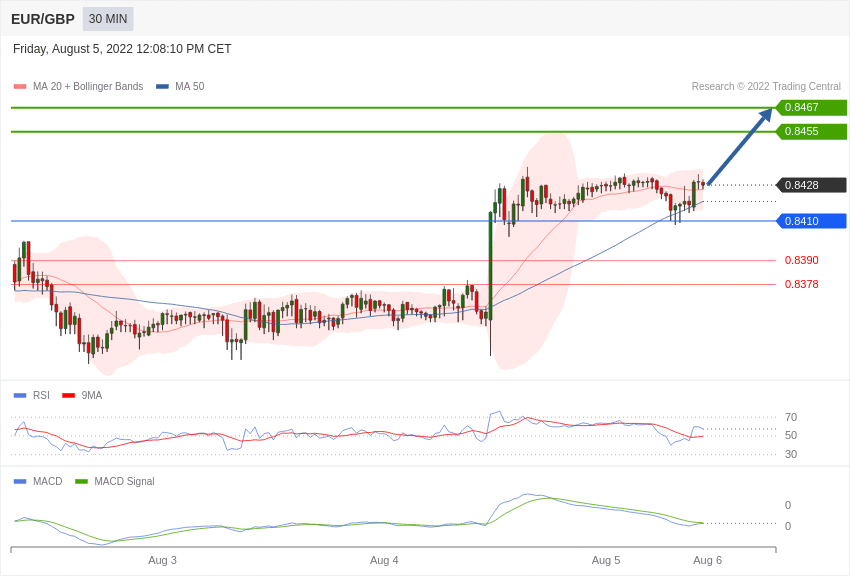Click the MA 50 blue legend swatch
The width and height of the screenshot is (850, 576).
click(162, 86)
